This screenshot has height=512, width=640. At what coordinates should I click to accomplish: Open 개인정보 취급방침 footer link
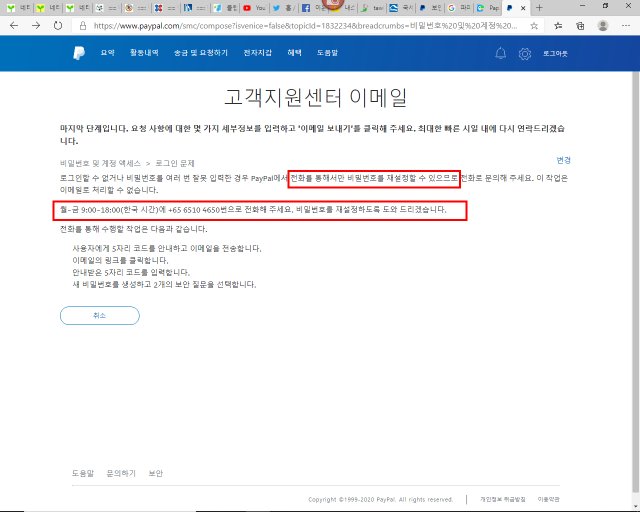(x=502, y=499)
